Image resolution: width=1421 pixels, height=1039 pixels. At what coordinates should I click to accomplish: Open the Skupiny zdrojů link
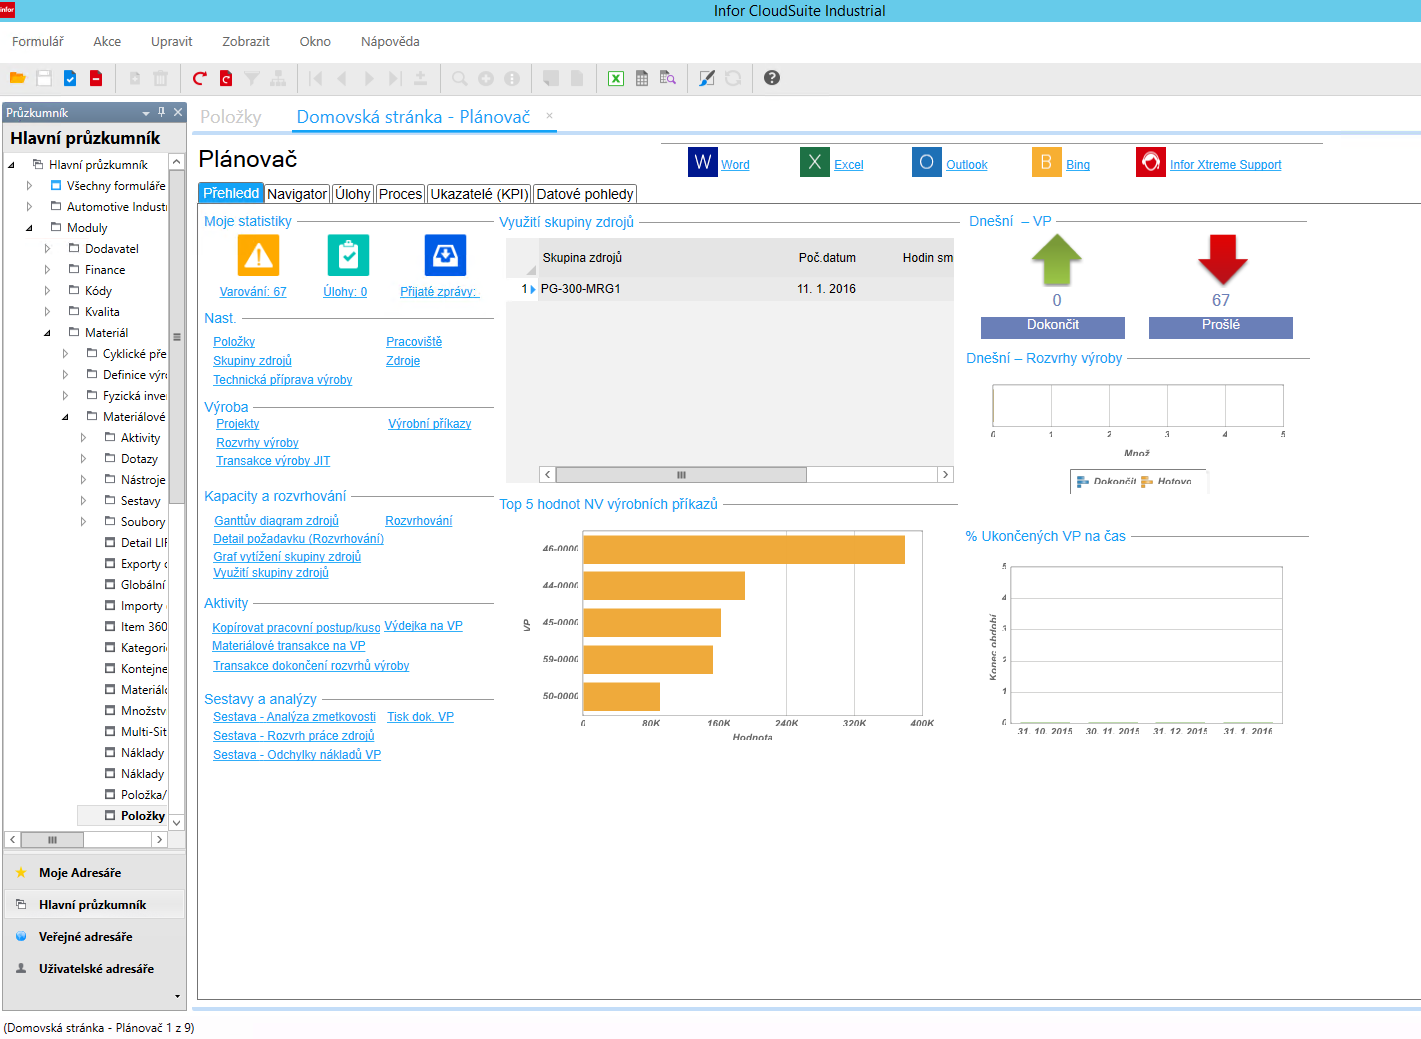coord(252,361)
